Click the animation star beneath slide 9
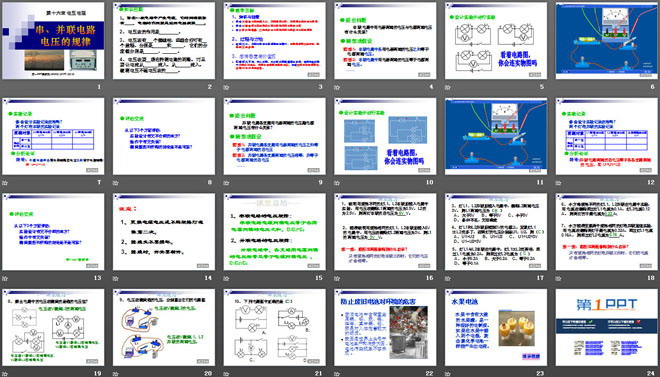The image size is (660, 377). (226, 183)
